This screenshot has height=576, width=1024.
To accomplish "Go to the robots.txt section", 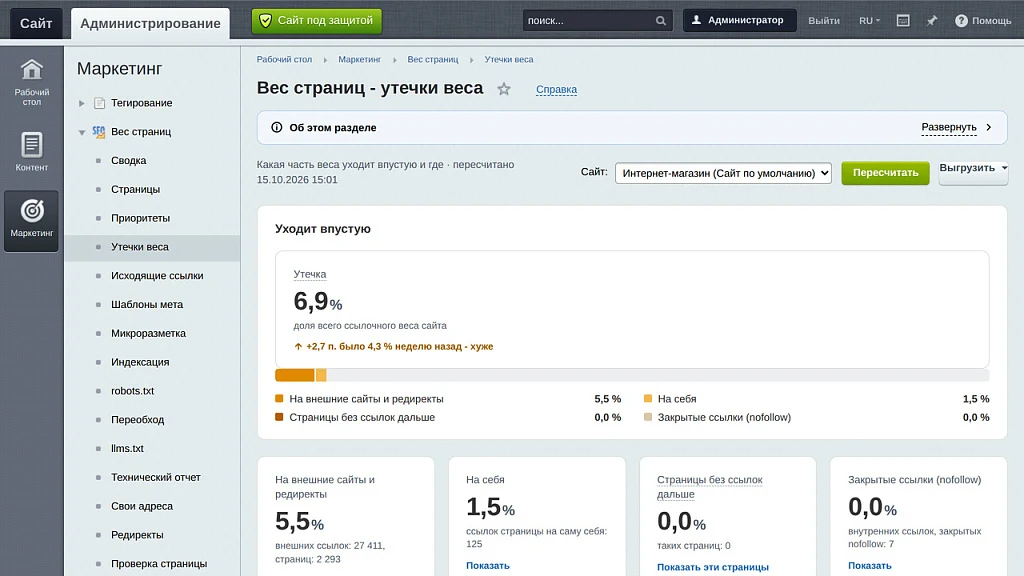I will click(133, 391).
